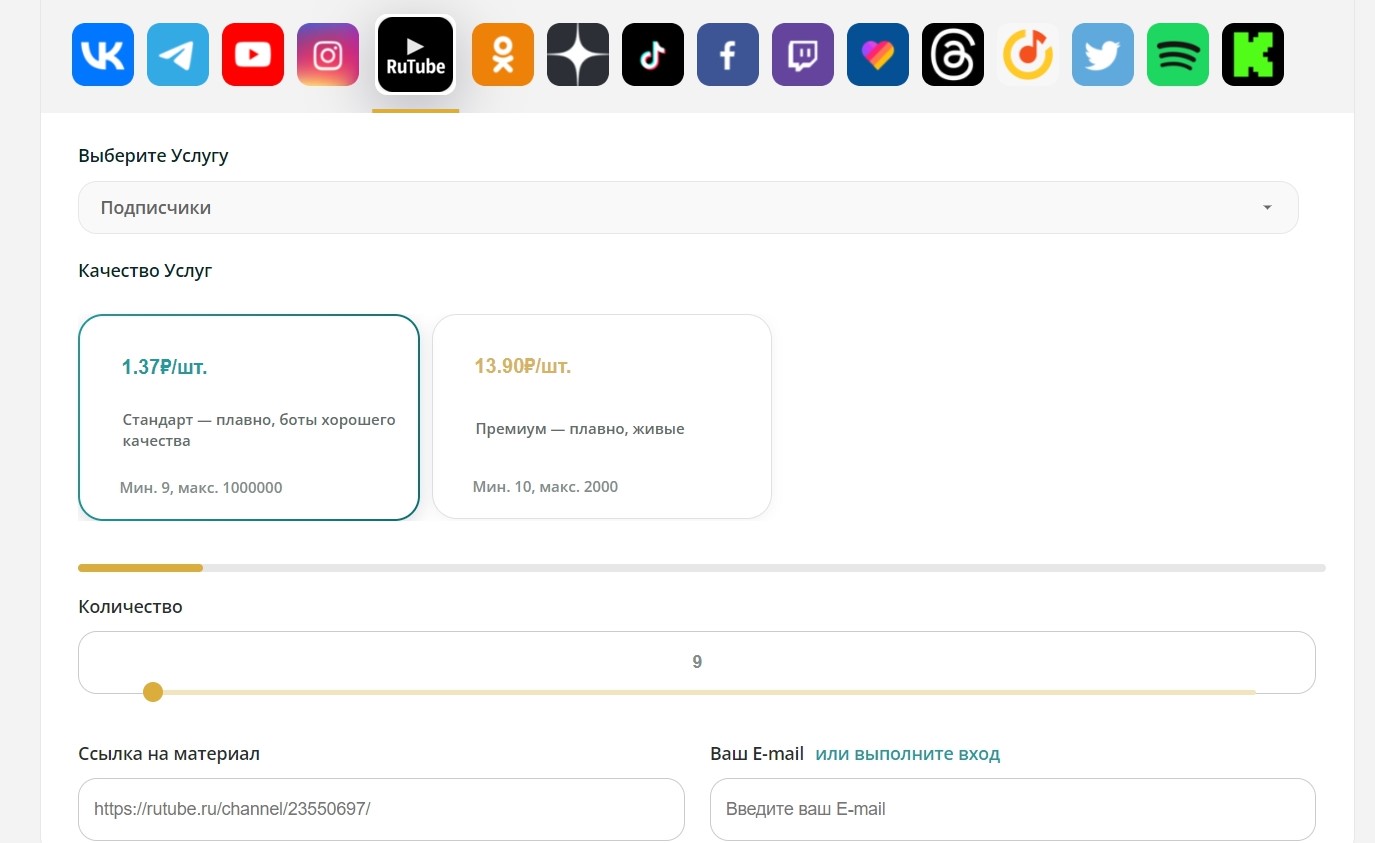
Task: Pick the green Kick icon
Action: [1253, 54]
